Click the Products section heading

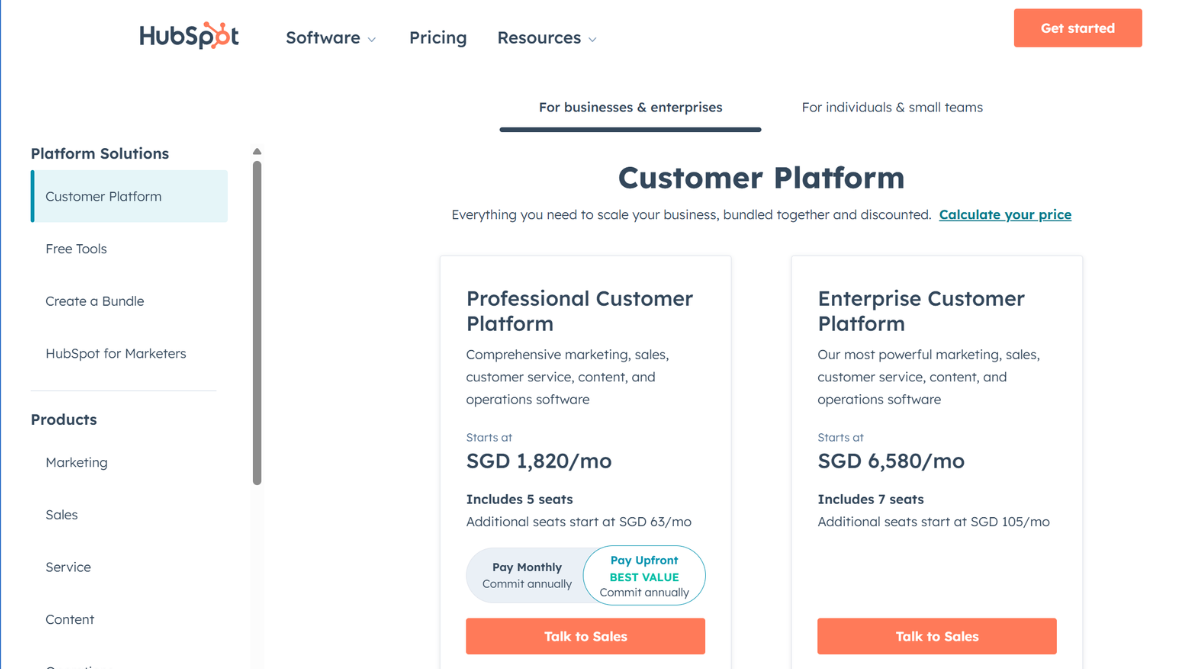[x=63, y=420]
